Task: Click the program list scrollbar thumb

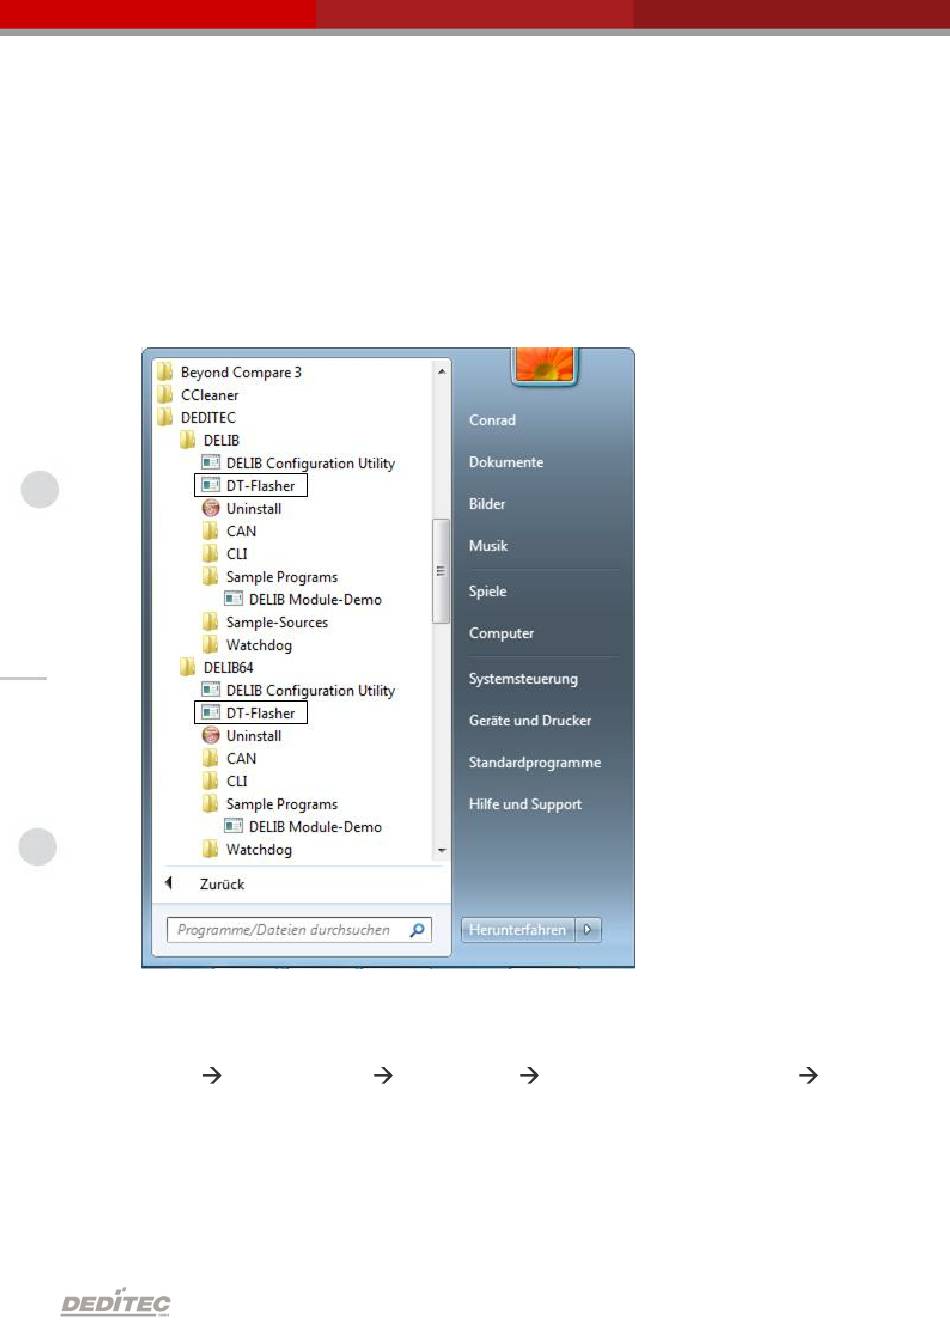Action: point(441,571)
